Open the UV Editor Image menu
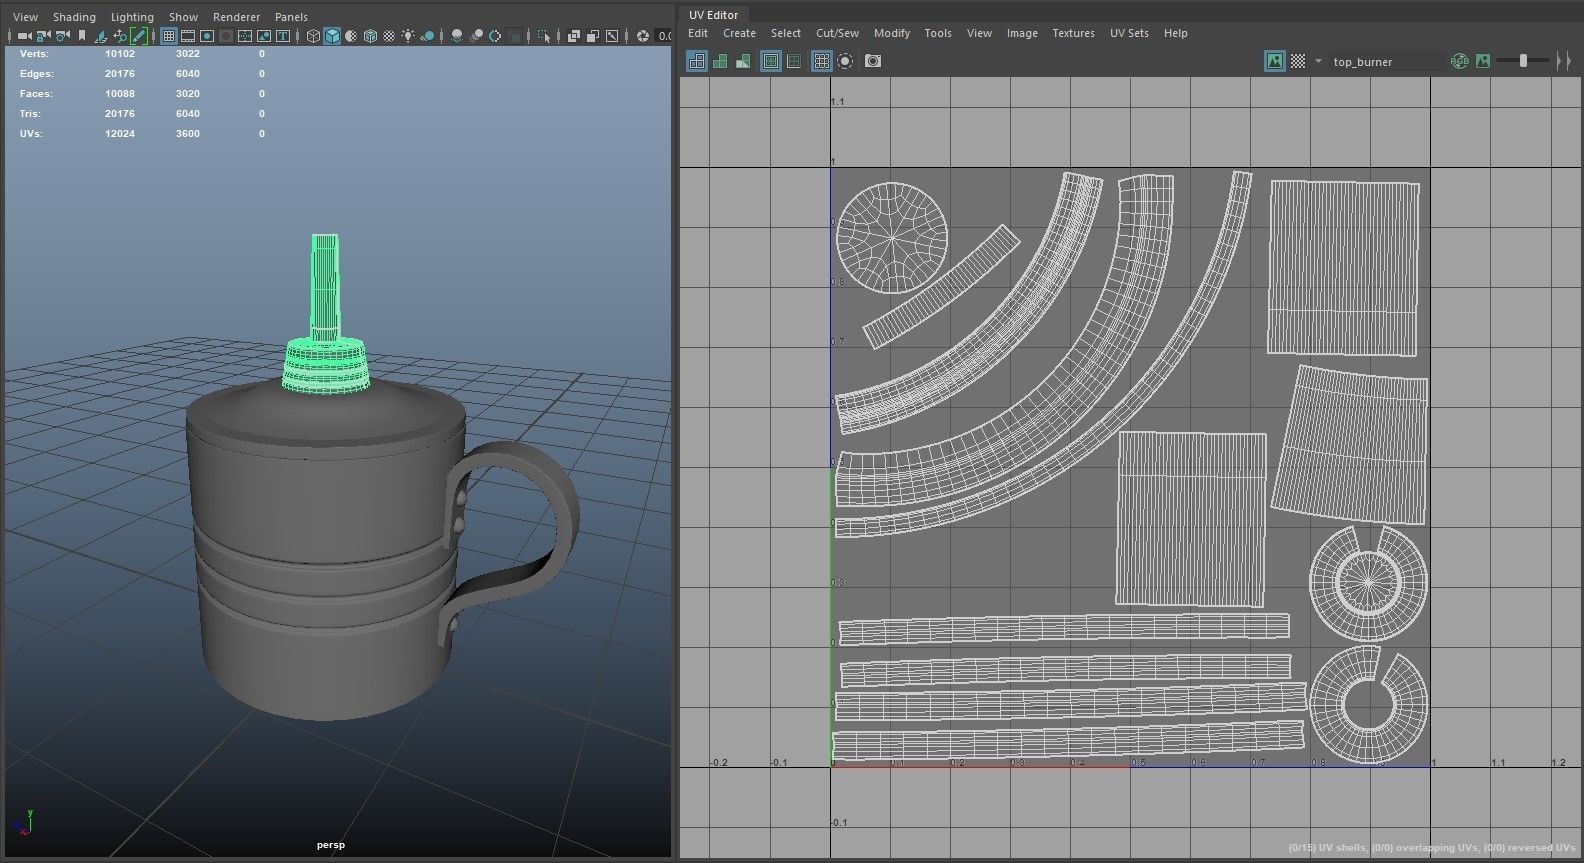The width and height of the screenshot is (1584, 863). pos(1022,33)
